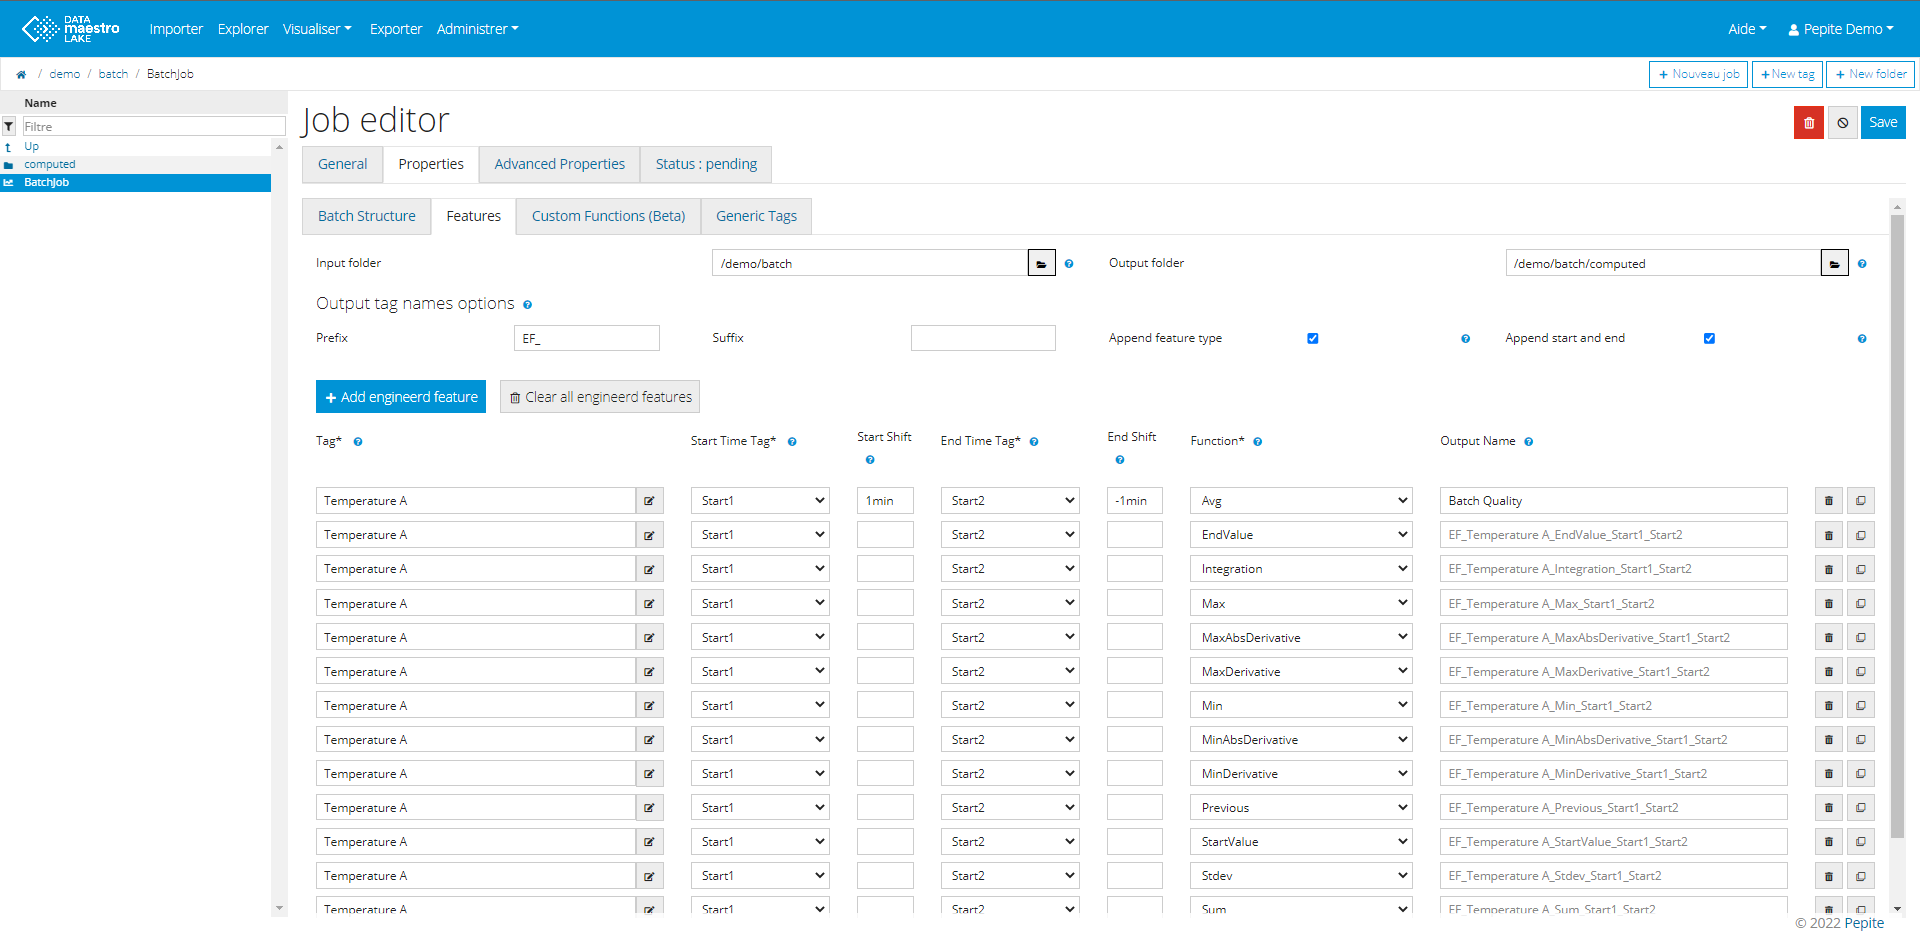Open help for Append feature type
Screen dimensions: 1920x938
coord(1465,339)
